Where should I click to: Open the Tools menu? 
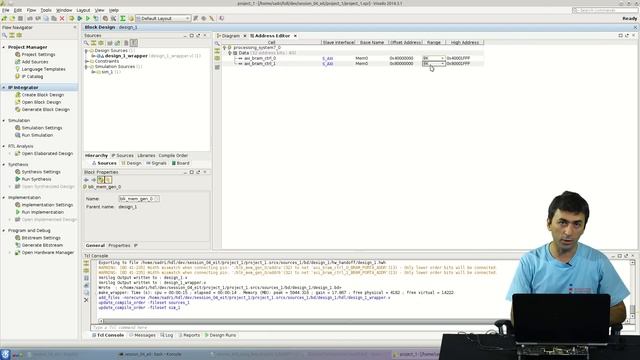46,10
